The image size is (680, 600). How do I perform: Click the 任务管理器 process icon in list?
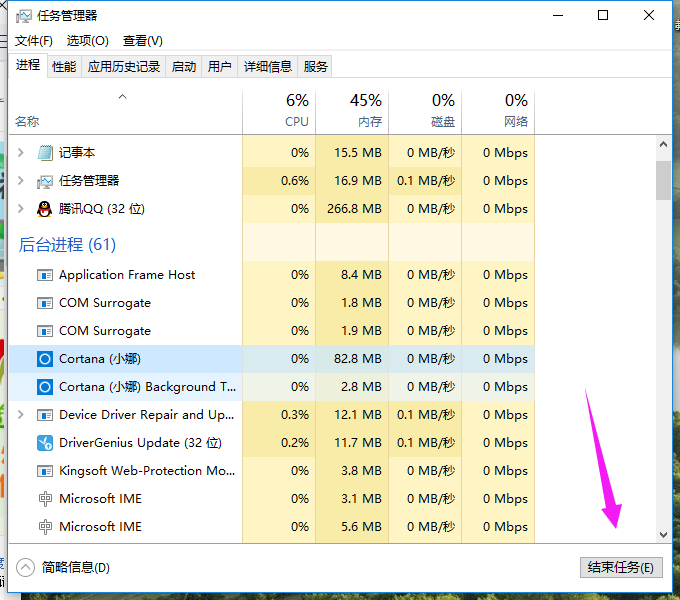[44, 181]
